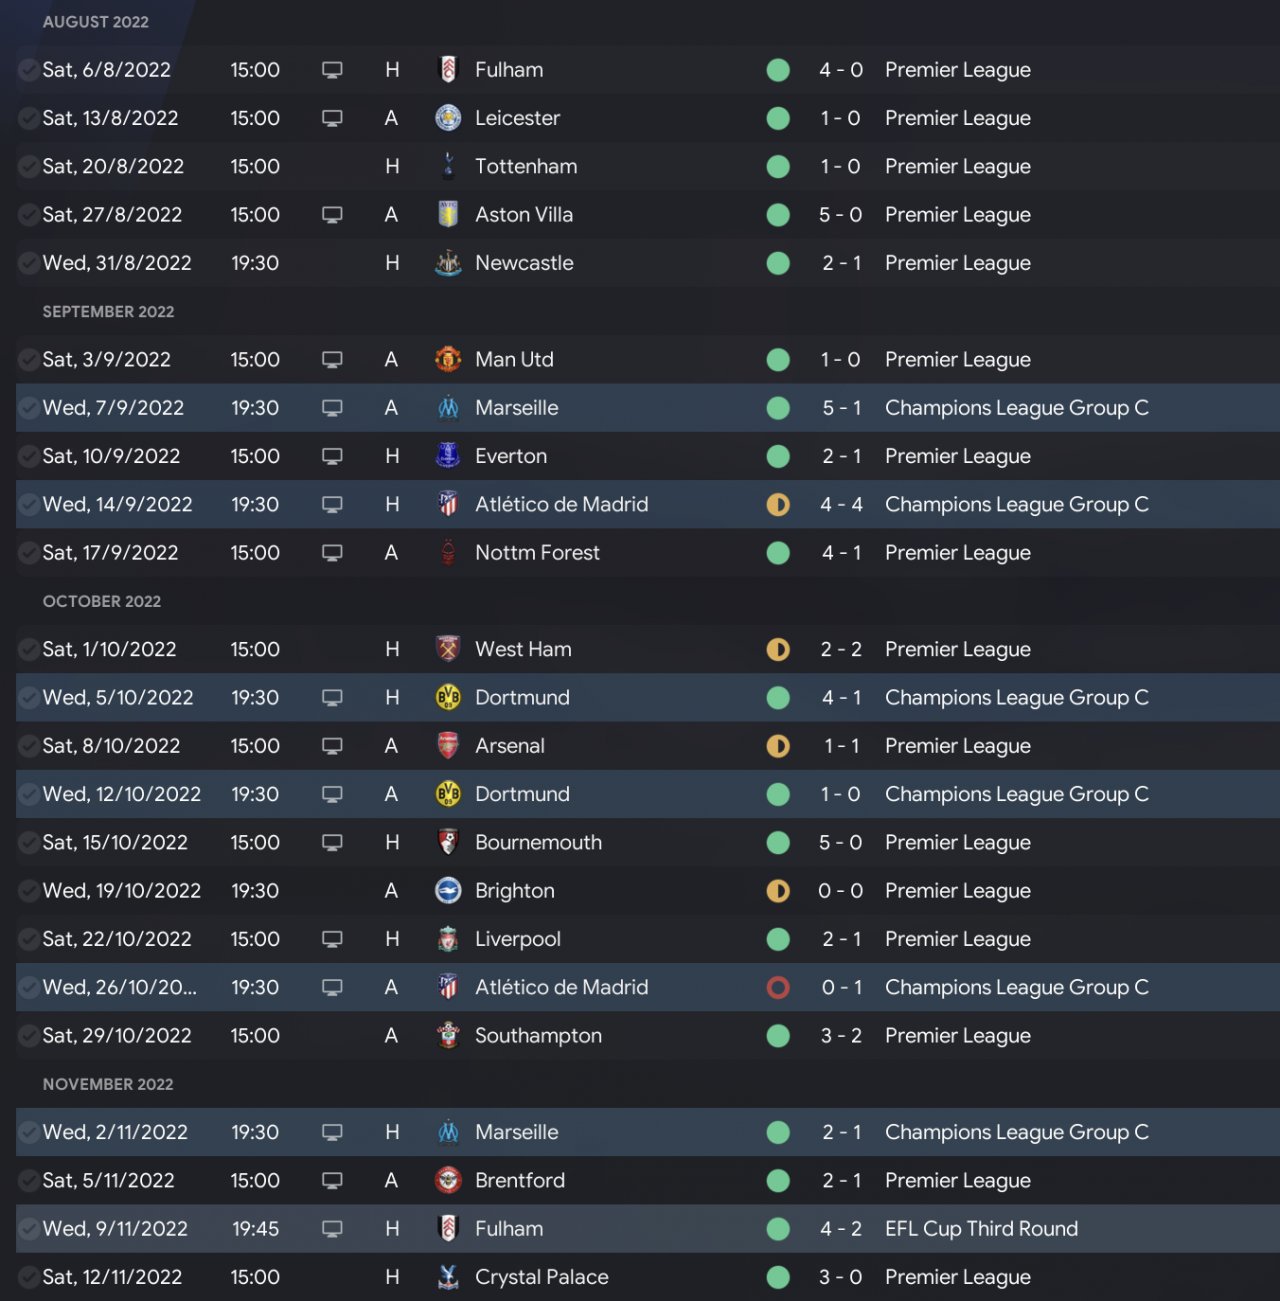Collapse the AUGUST 2022 month header
Image resolution: width=1280 pixels, height=1301 pixels.
click(x=96, y=22)
